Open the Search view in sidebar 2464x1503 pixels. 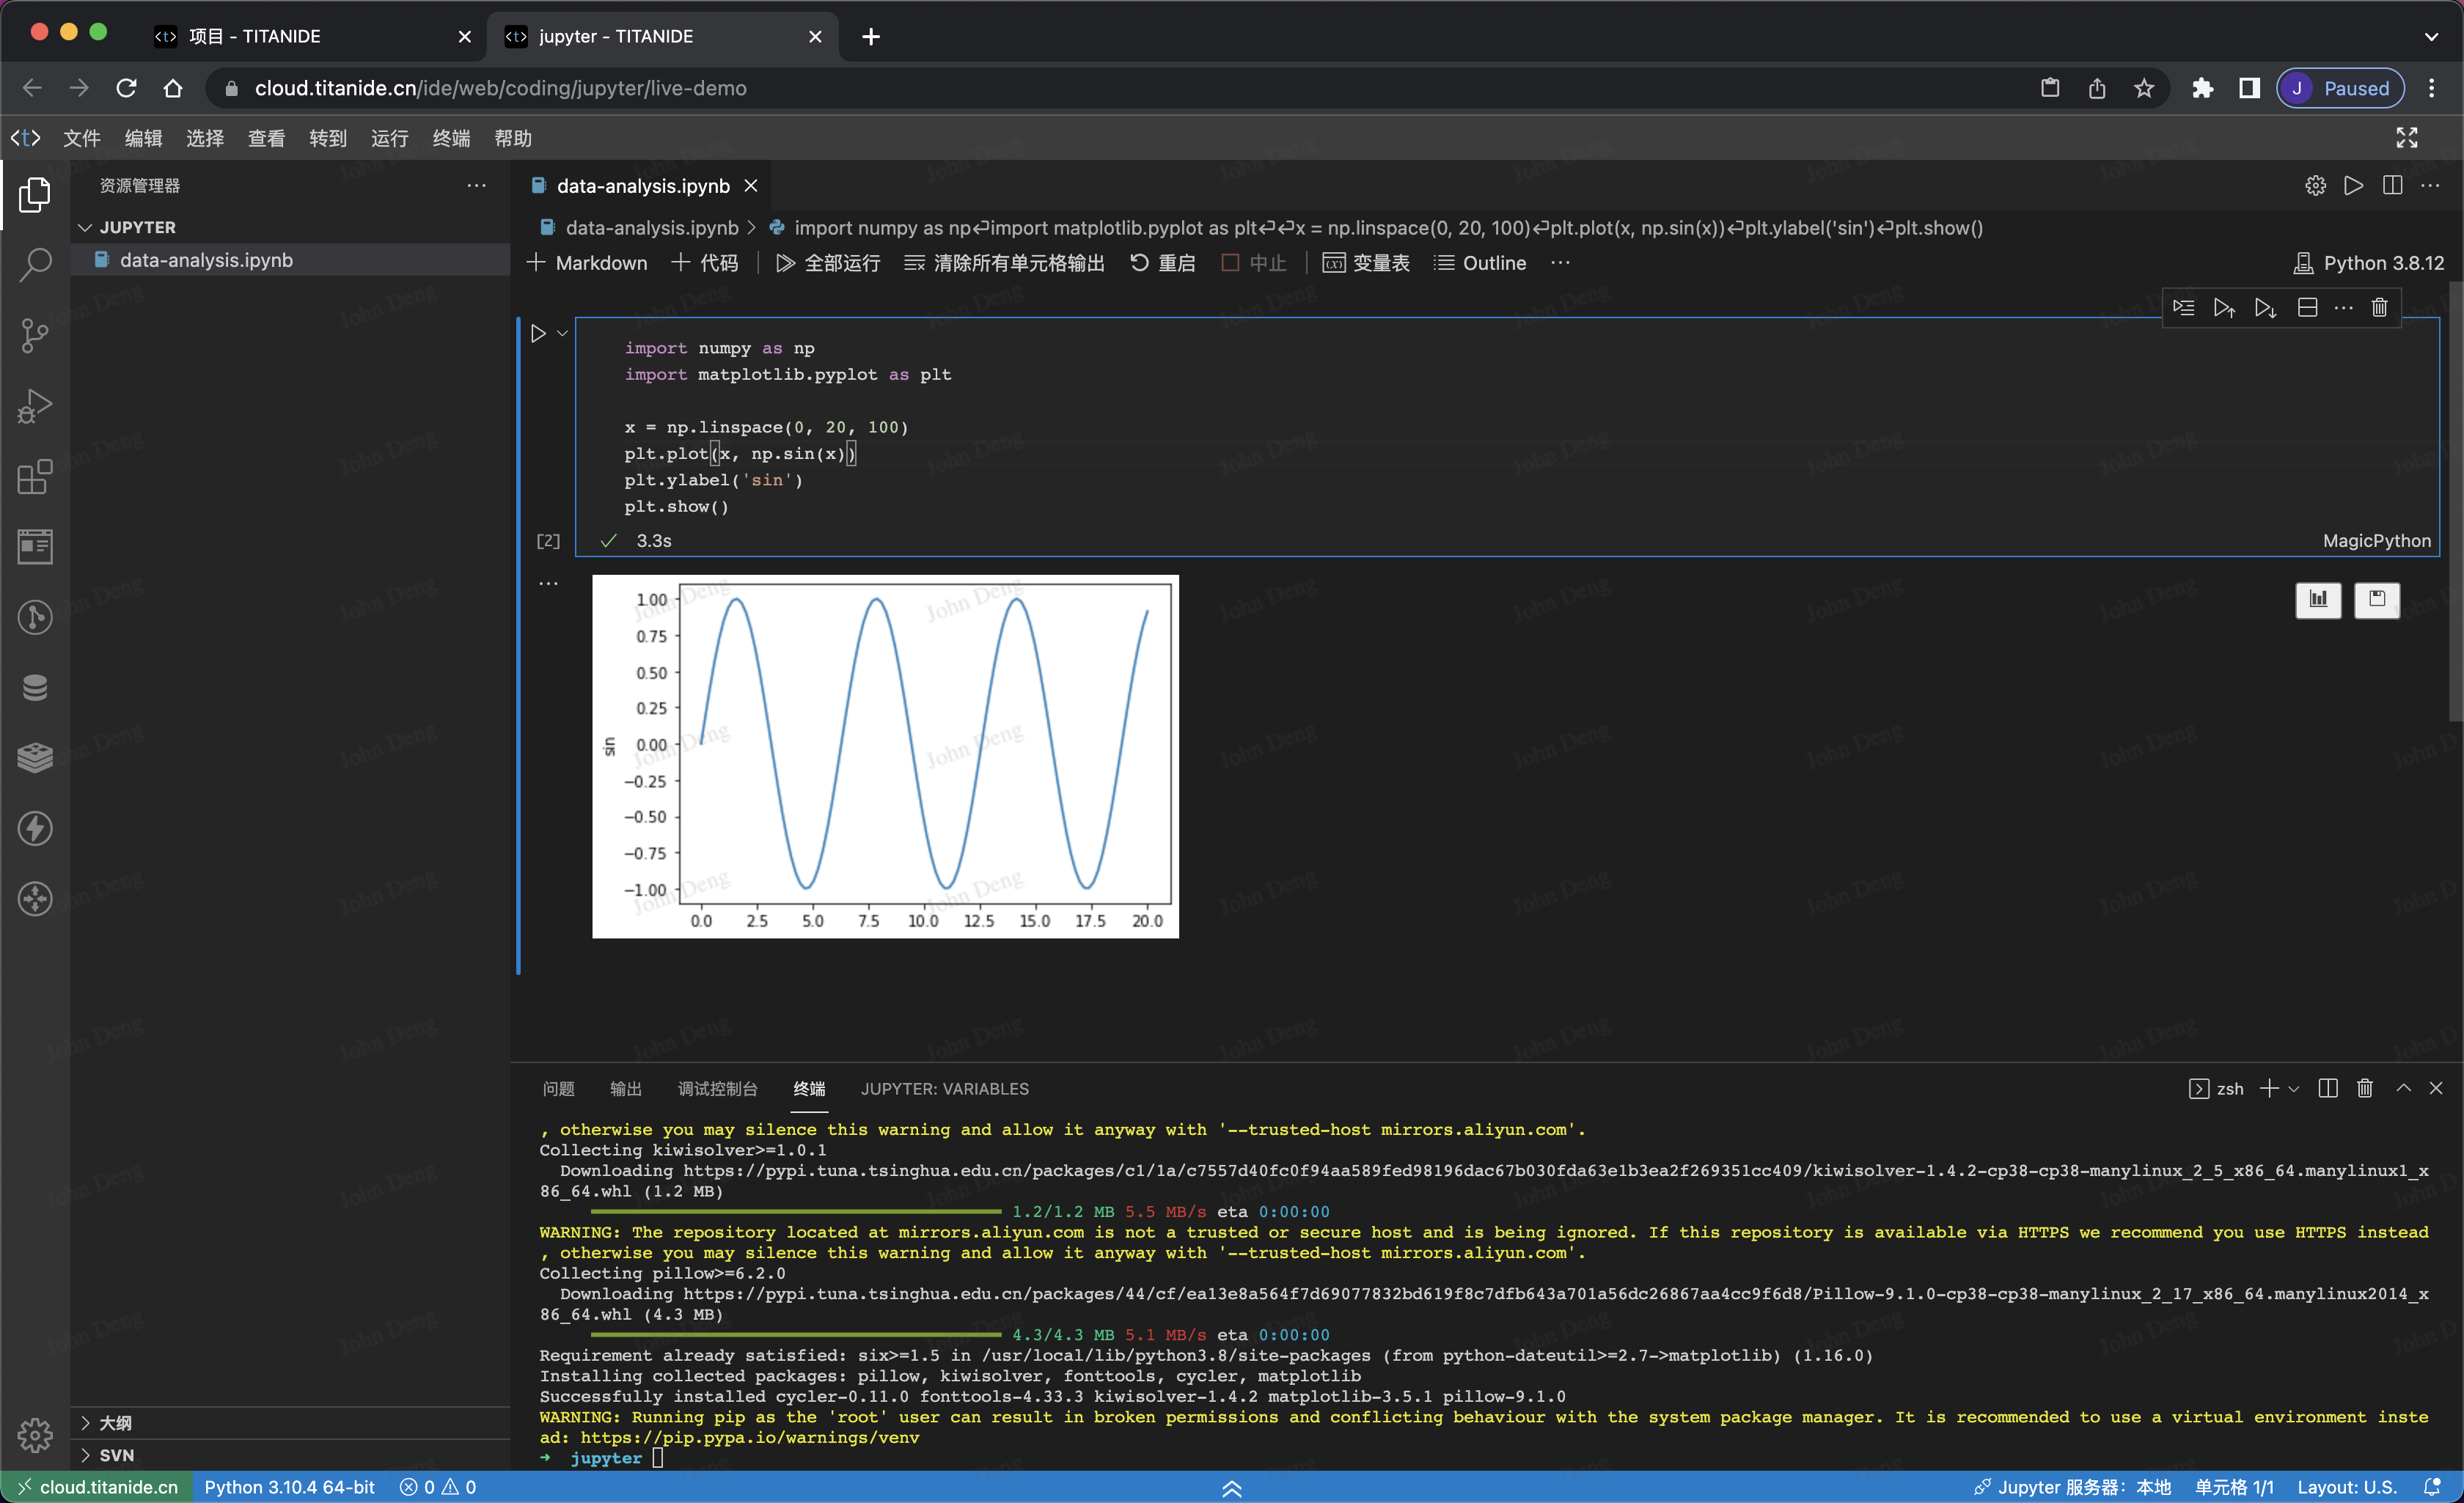click(x=35, y=265)
